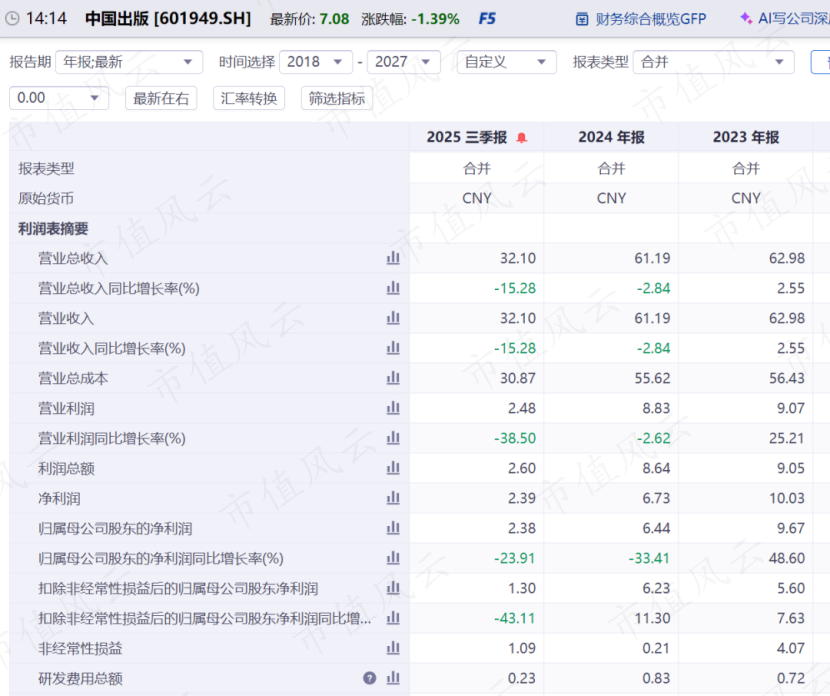The height and width of the screenshot is (696, 830).
Task: Open the AI写公司深 tool
Action: coord(783,19)
